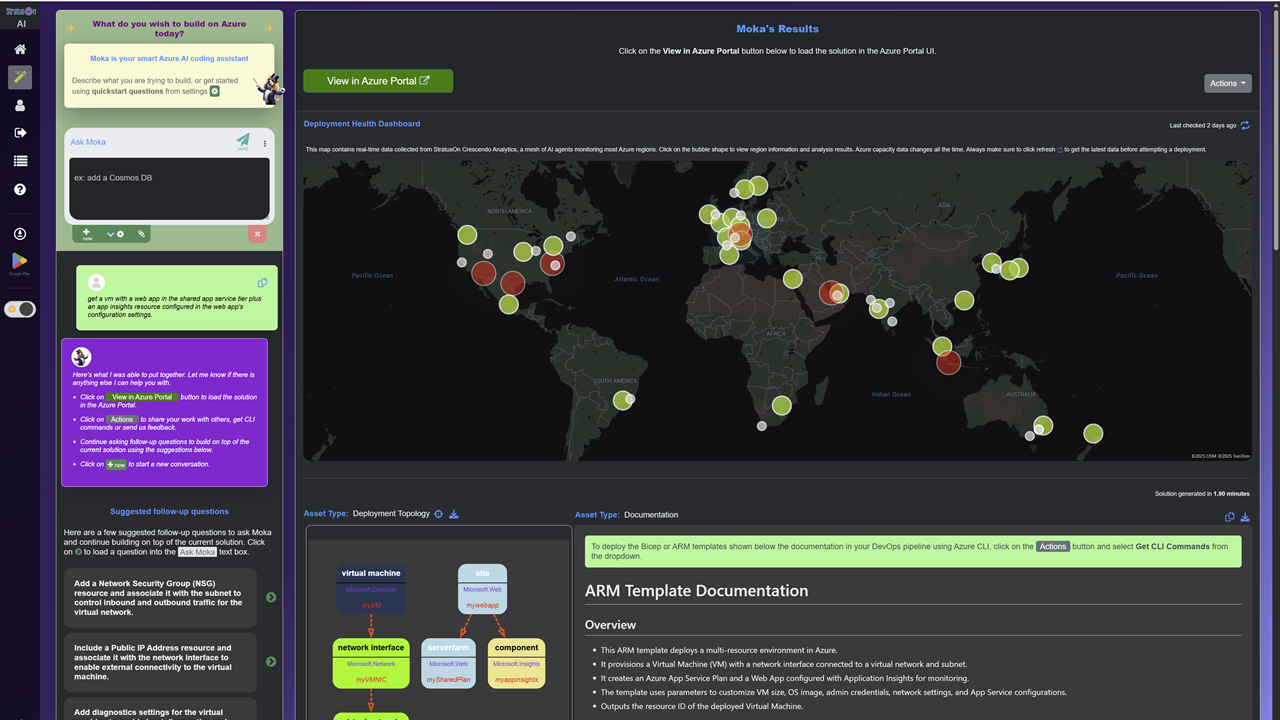Open the help question-mark icon
1280x720 pixels.
[x=20, y=189]
